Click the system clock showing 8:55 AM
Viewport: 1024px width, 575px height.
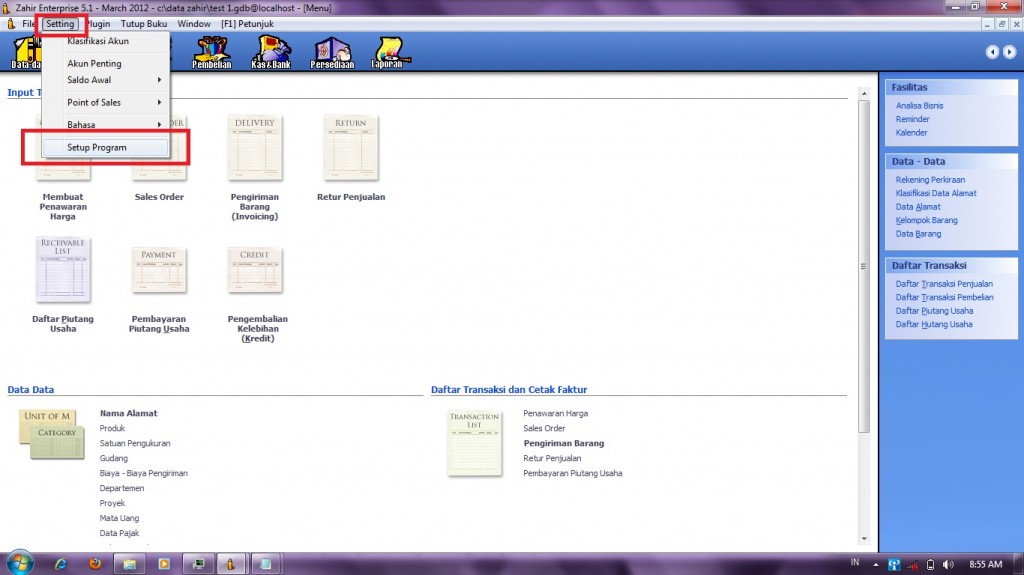985,565
